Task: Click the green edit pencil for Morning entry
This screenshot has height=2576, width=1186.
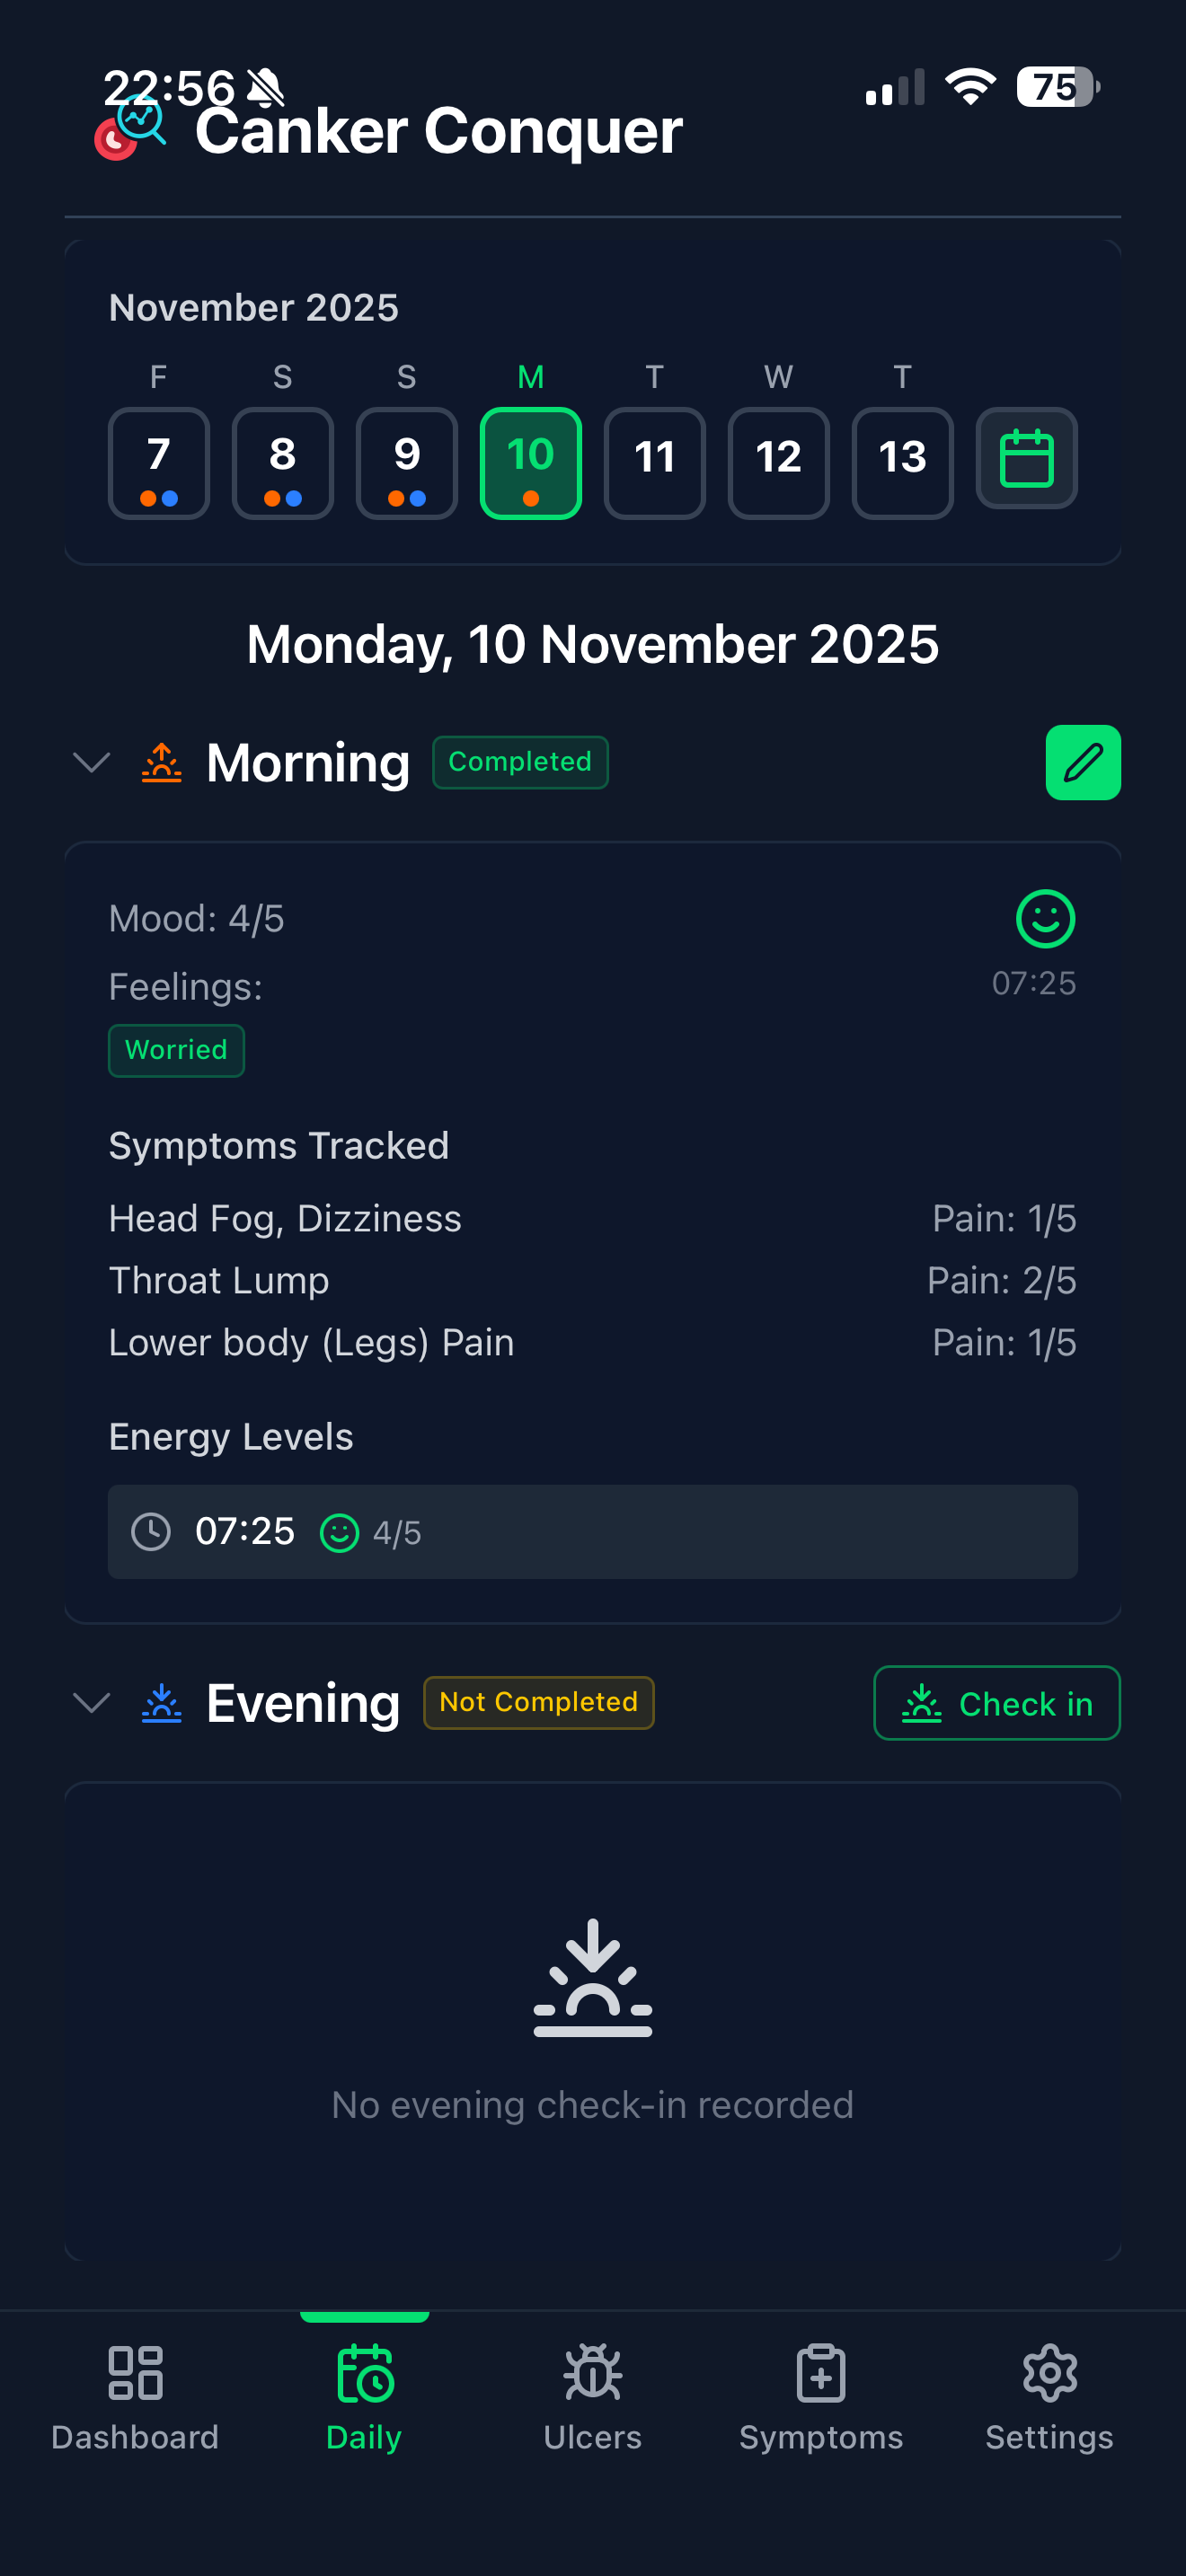Action: click(1083, 762)
